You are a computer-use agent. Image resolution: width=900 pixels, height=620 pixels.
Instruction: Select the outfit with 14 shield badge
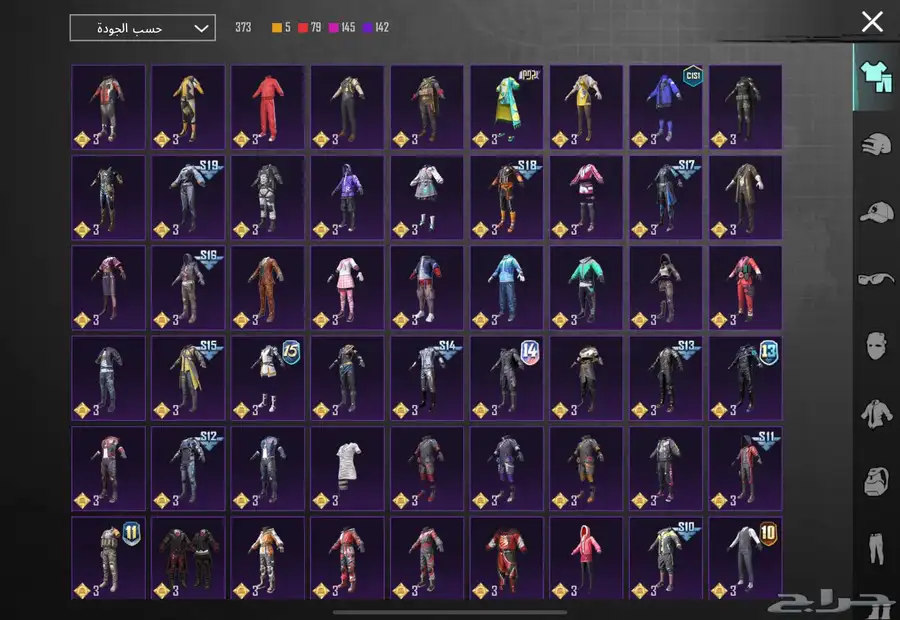pos(506,378)
